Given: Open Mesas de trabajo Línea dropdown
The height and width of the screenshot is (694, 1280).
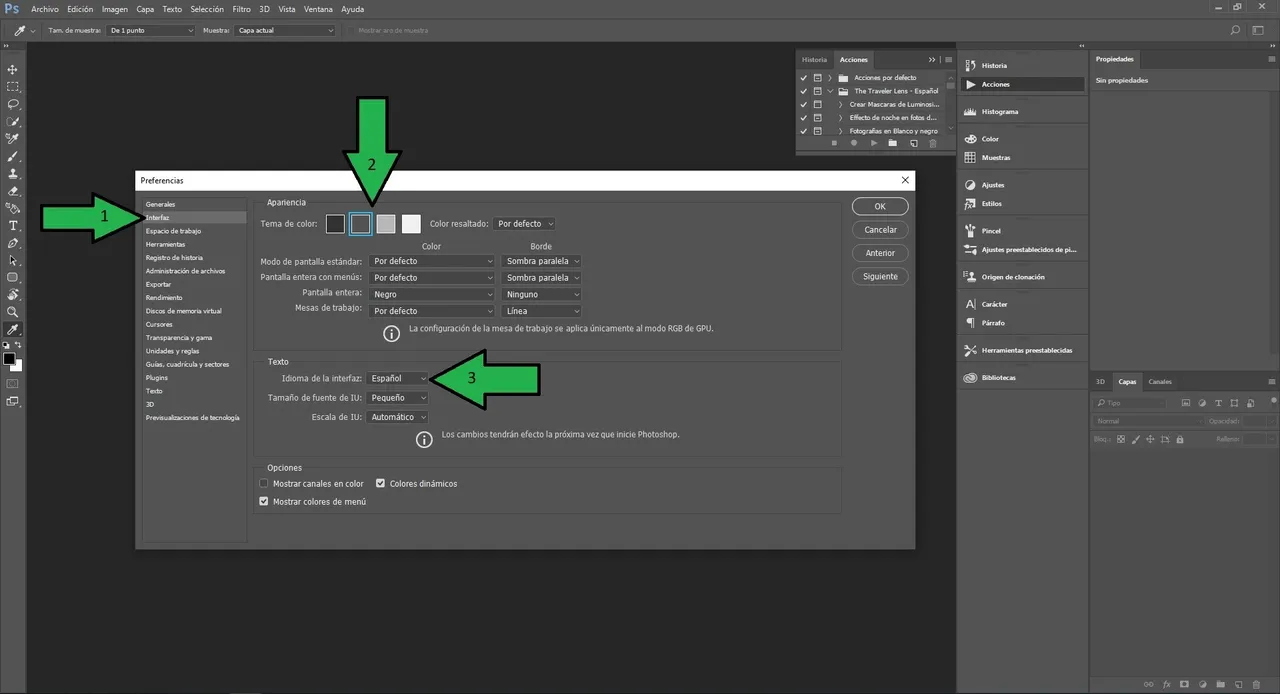Looking at the screenshot, I should point(542,311).
